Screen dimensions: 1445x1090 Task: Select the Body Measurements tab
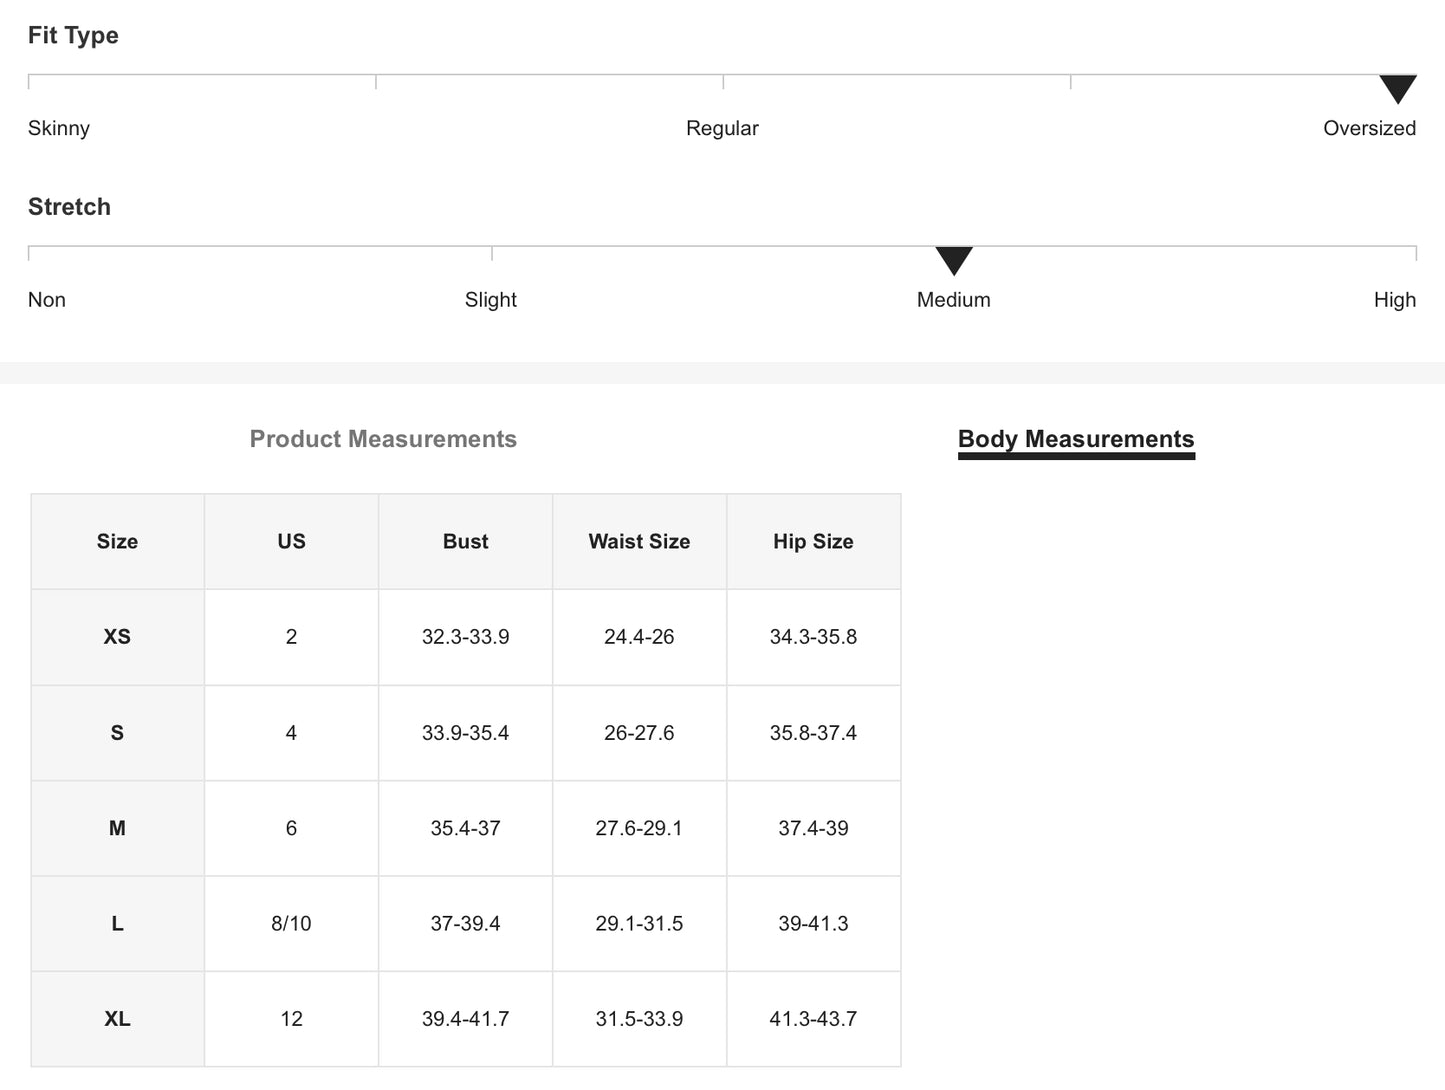tap(1076, 439)
